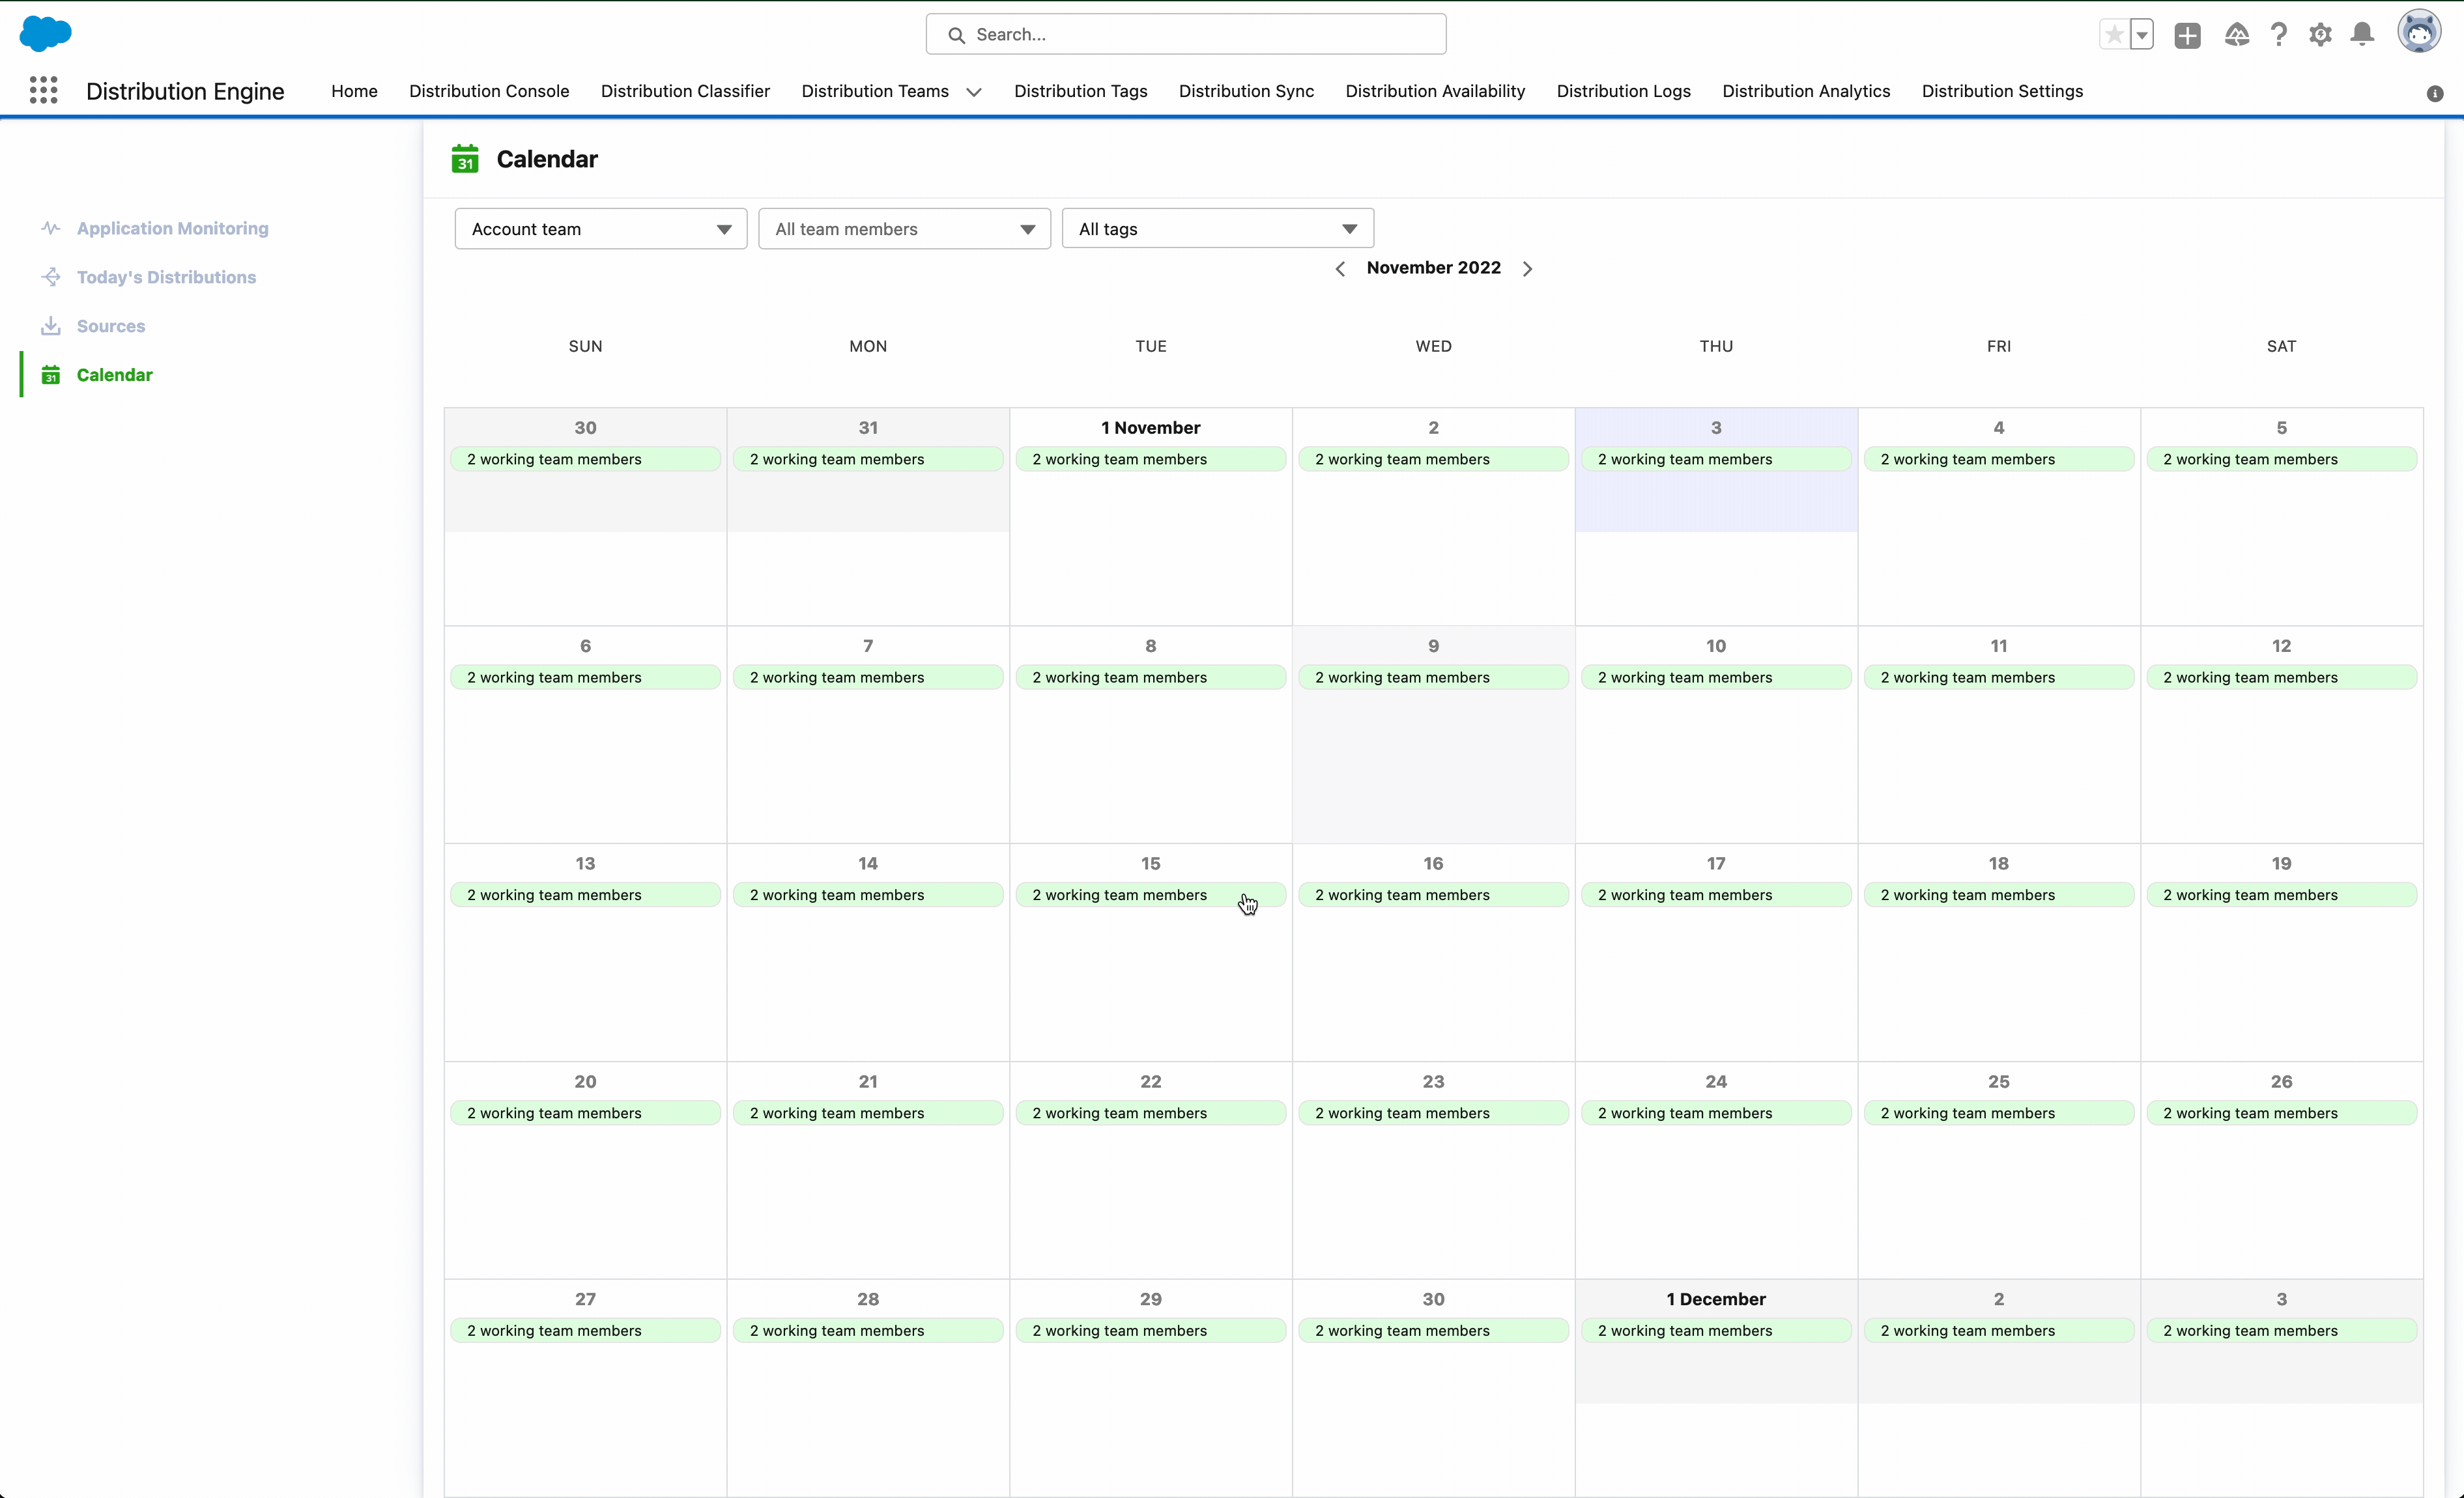
Task: Open the Distribution Availability tab
Action: pos(1435,91)
